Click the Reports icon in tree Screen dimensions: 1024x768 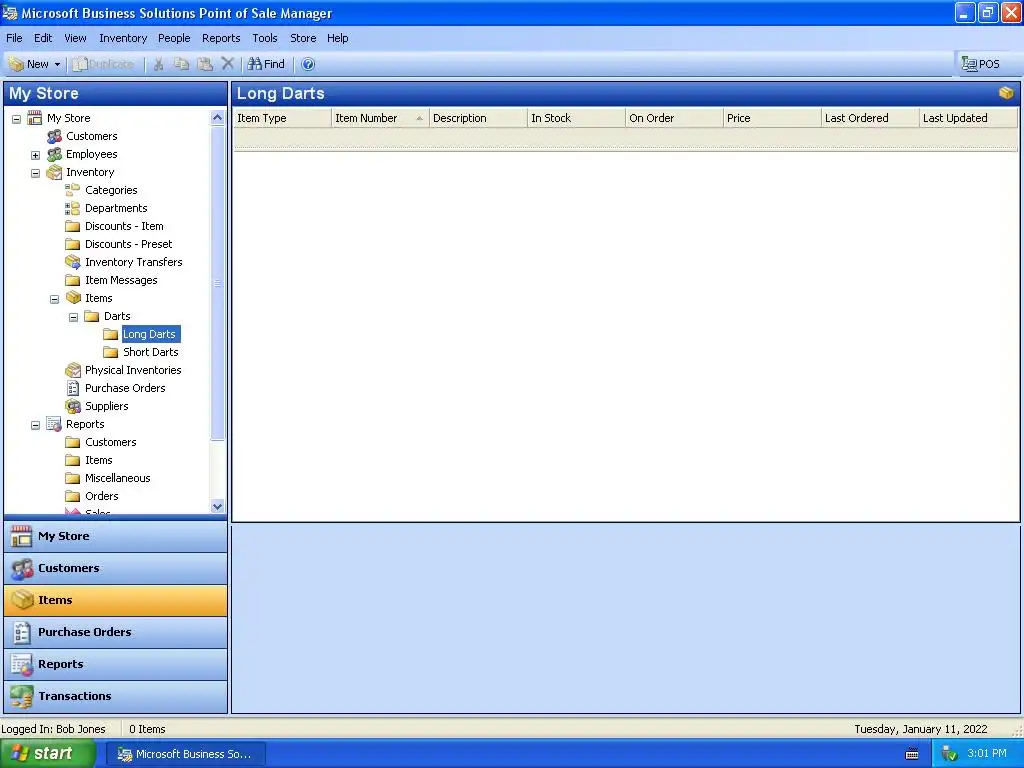[x=54, y=424]
